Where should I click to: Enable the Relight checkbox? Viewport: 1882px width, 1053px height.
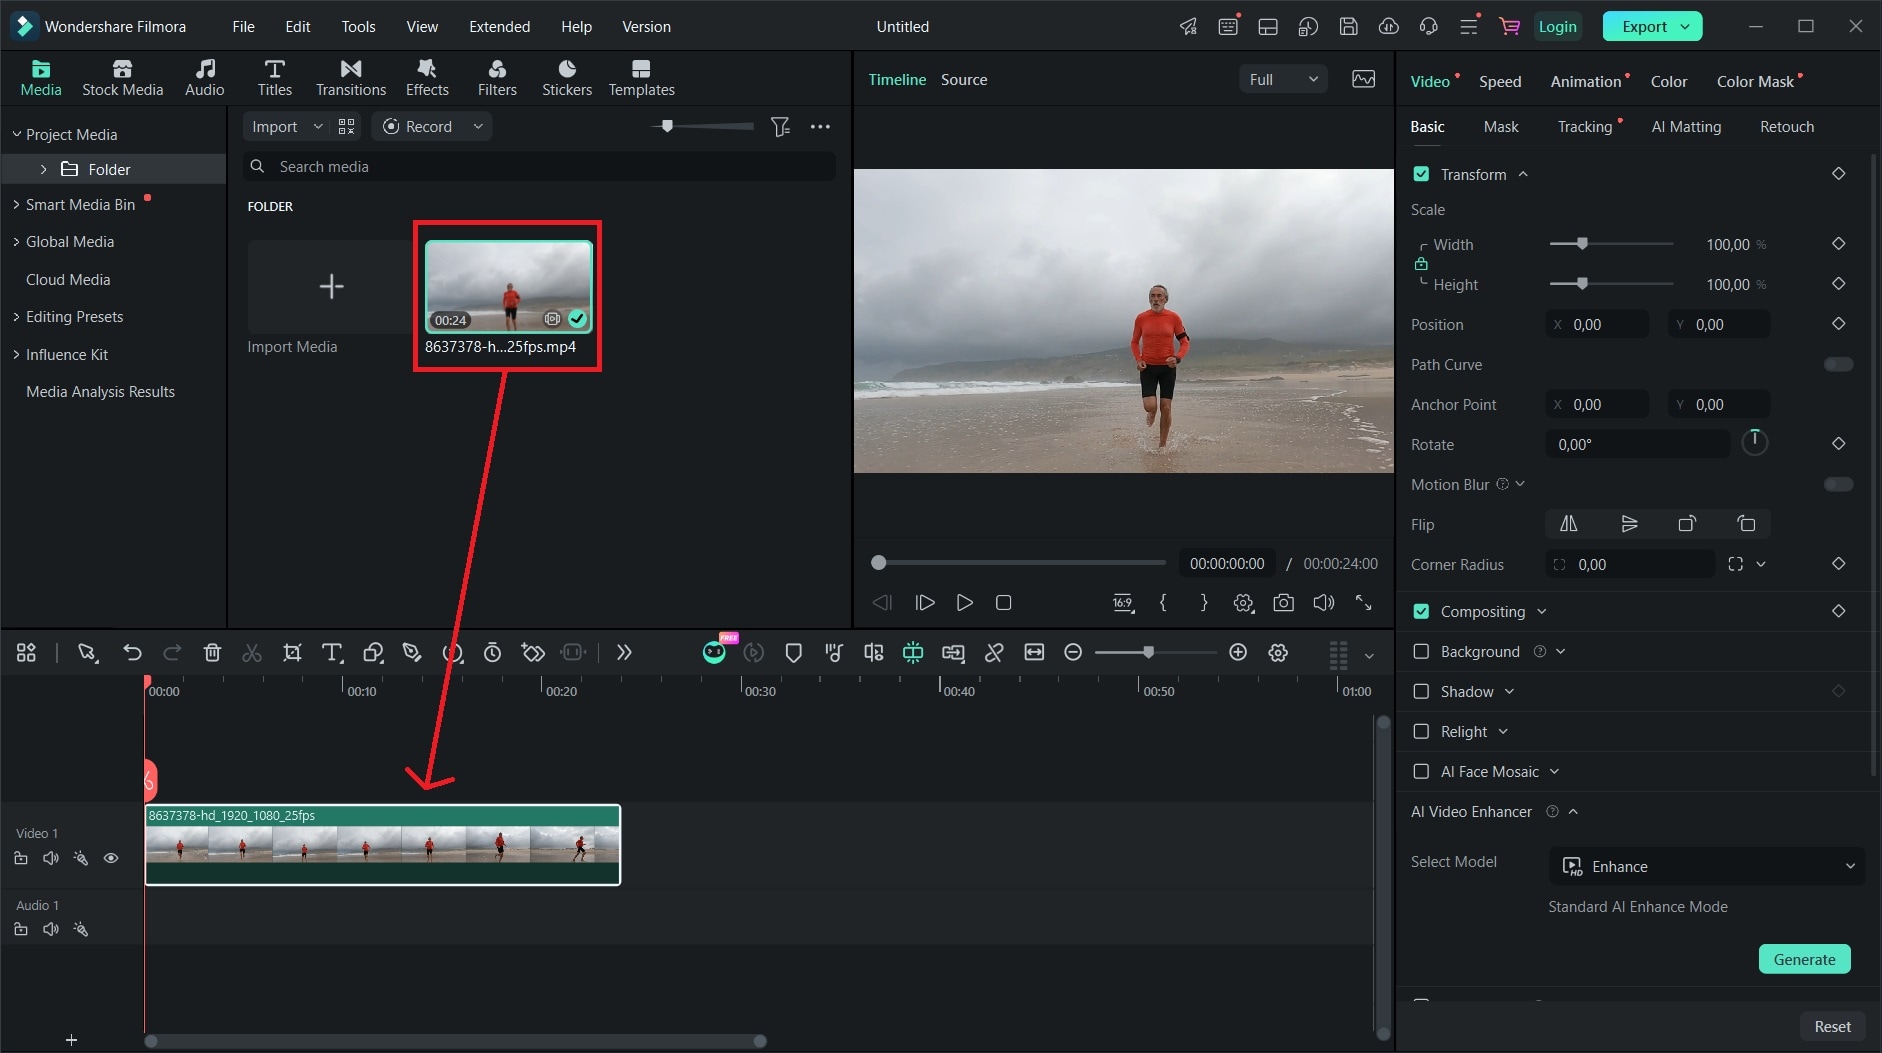tap(1421, 731)
